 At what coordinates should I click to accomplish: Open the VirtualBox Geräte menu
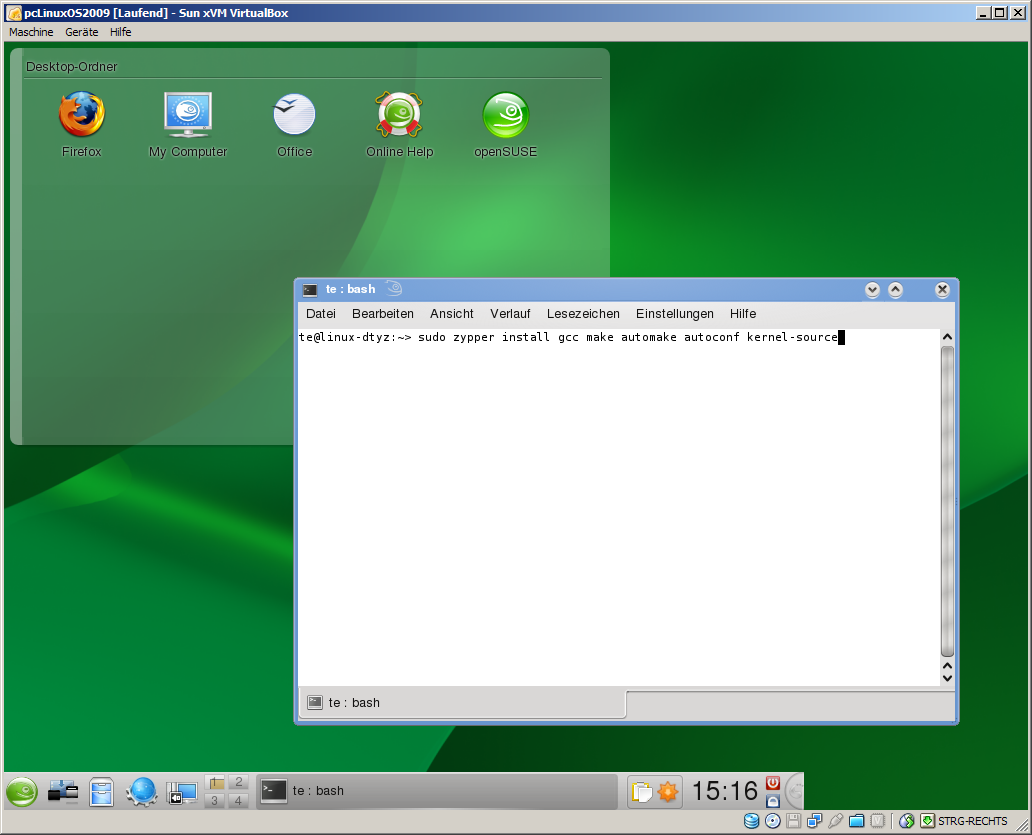click(x=82, y=32)
